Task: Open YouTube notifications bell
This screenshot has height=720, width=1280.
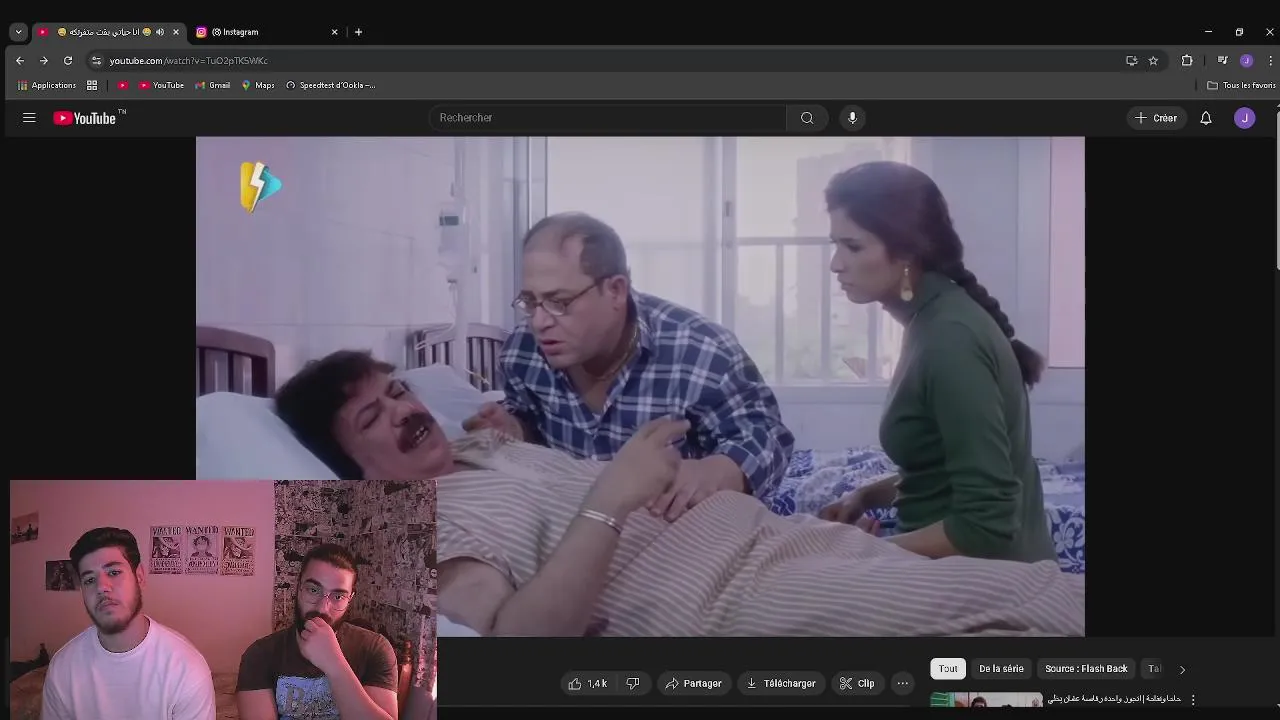Action: click(1206, 118)
